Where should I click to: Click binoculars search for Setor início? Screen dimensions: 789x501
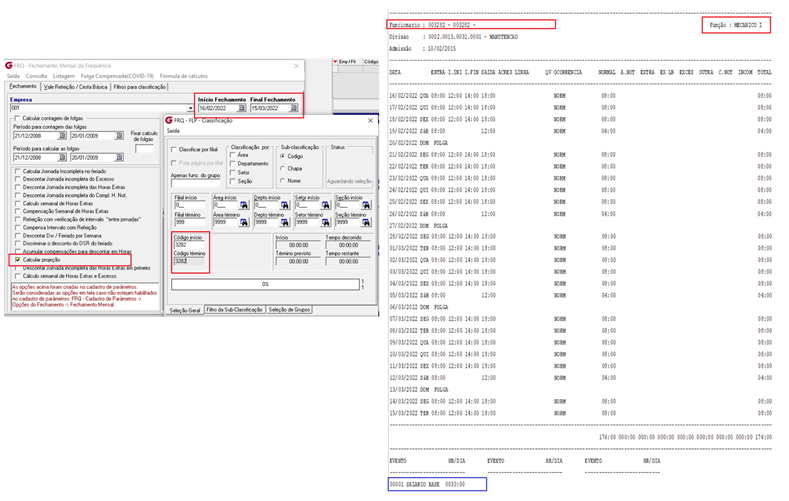[326, 205]
